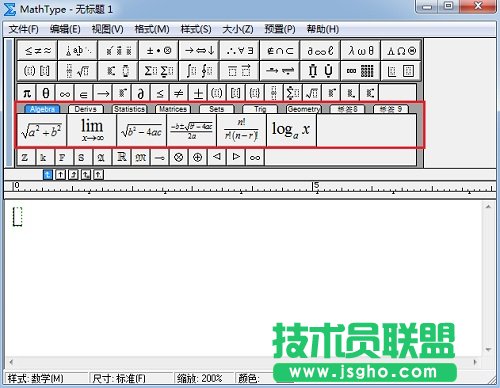Switch to the Derivs tab
The width and height of the screenshot is (500, 388).
[x=86, y=109]
